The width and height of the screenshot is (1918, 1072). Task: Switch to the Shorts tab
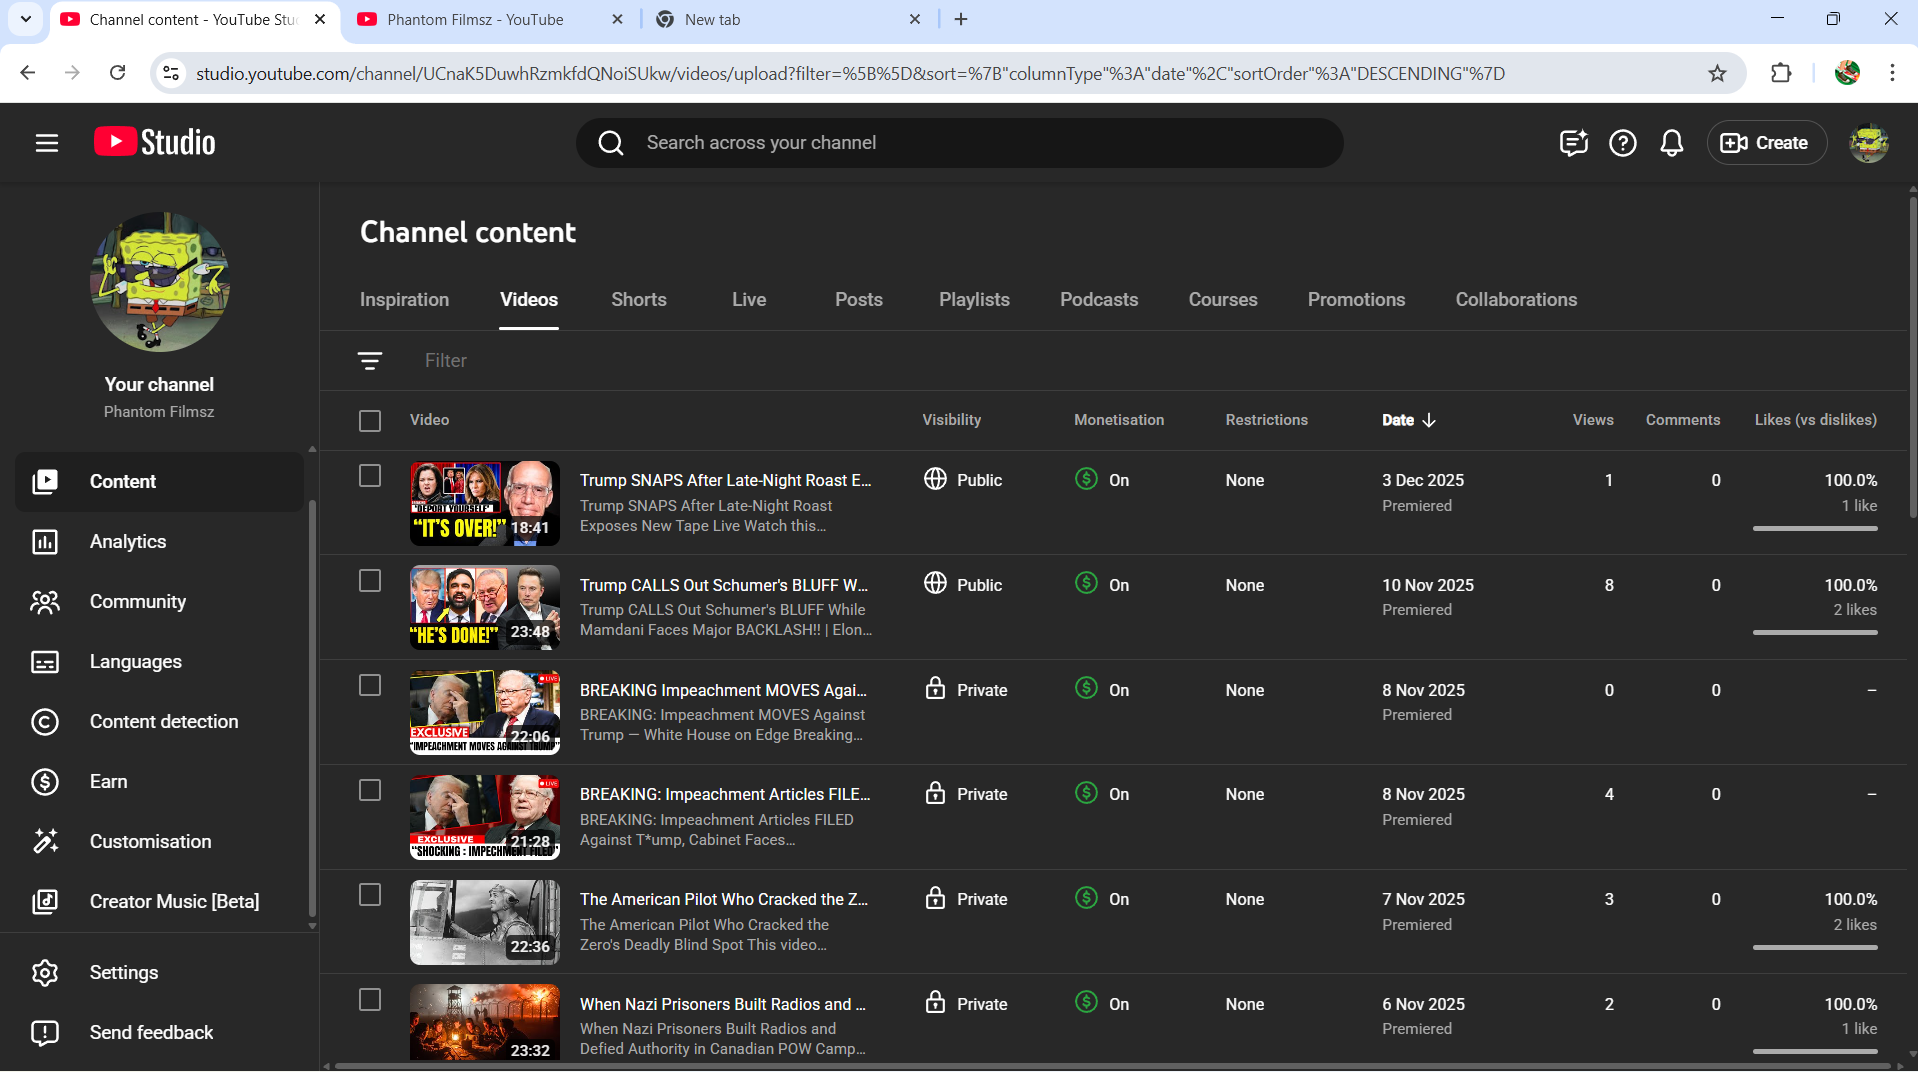click(x=638, y=299)
